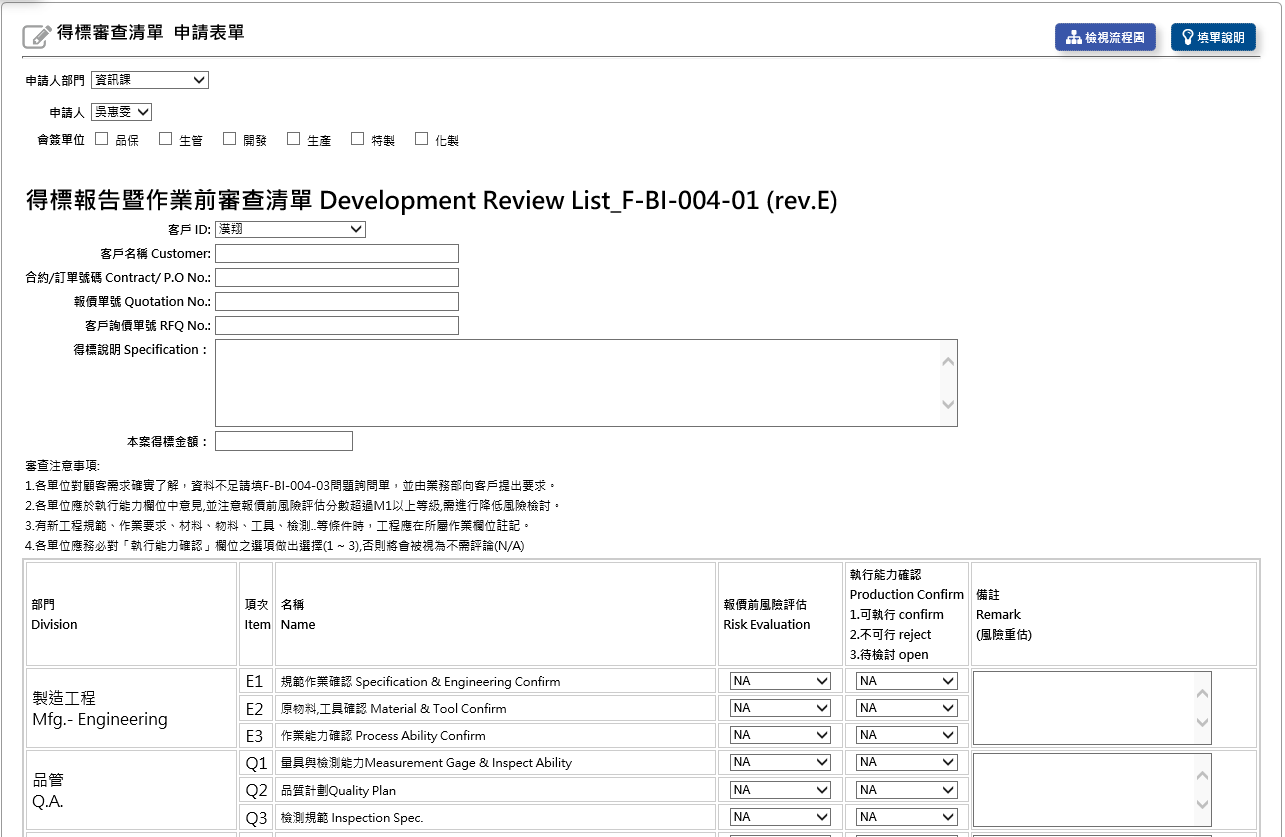The image size is (1285, 837).
Task: Expand the Q2 Production Confirm dropdown
Action: tap(907, 790)
